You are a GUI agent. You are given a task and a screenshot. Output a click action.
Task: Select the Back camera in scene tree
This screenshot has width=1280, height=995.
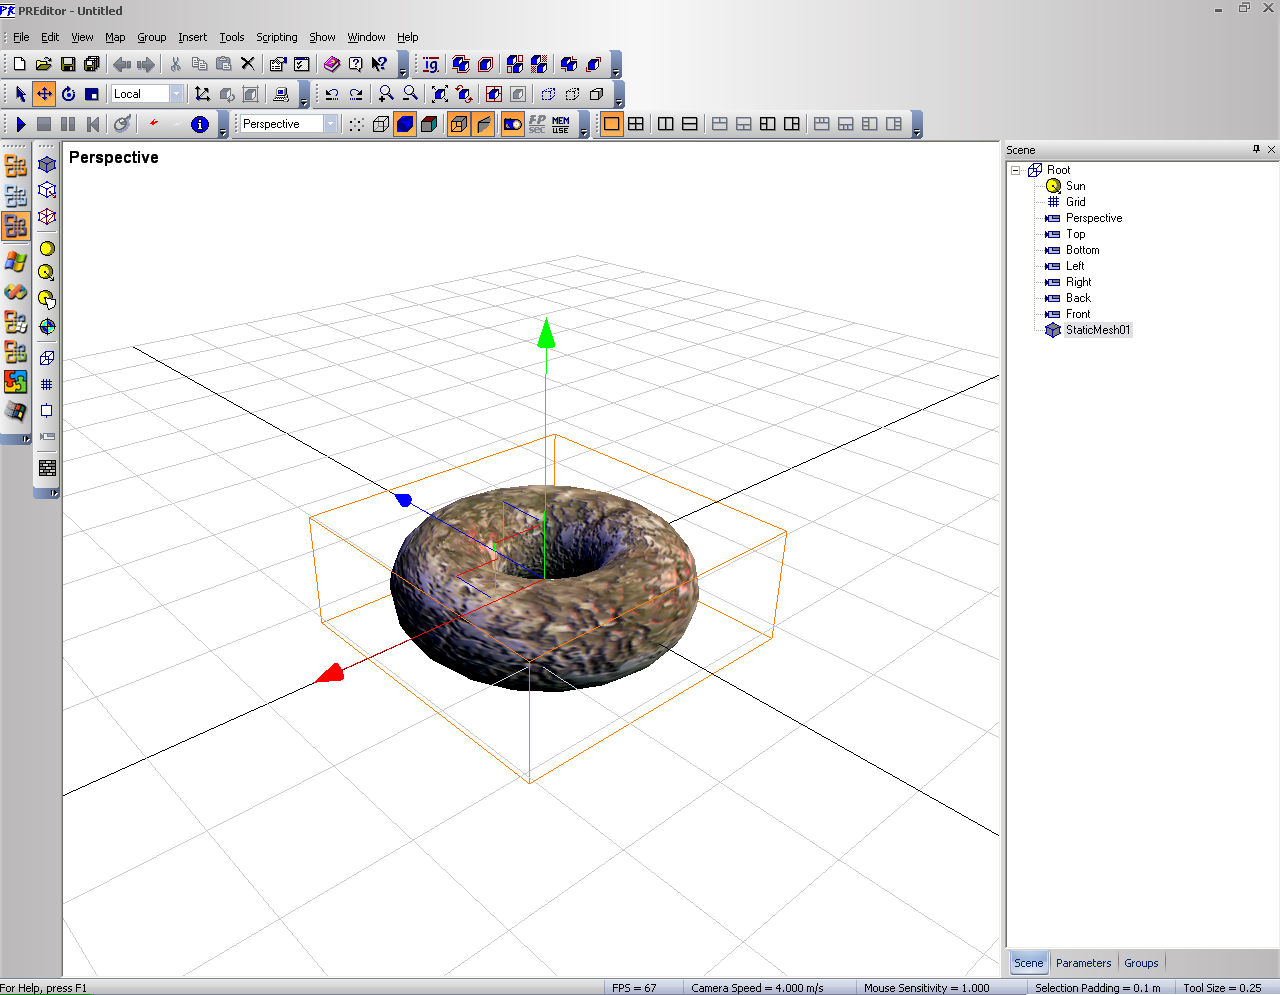tap(1078, 298)
